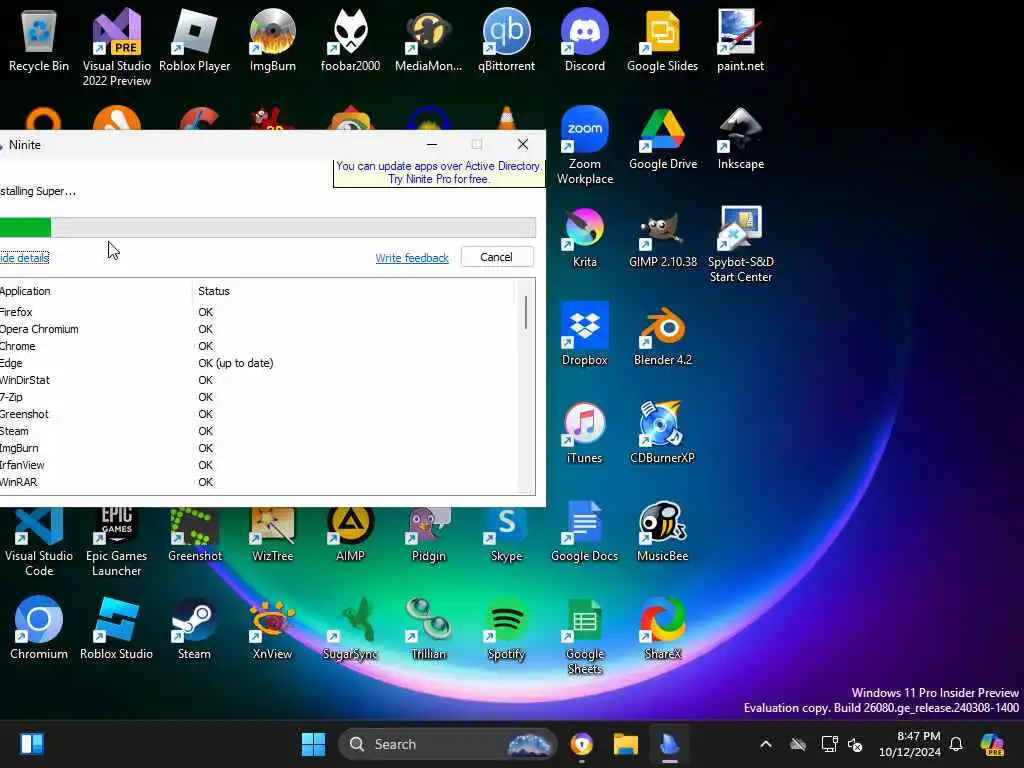Launch Epic Games Launcher icon
Screen dimensions: 1024x768
point(116,542)
